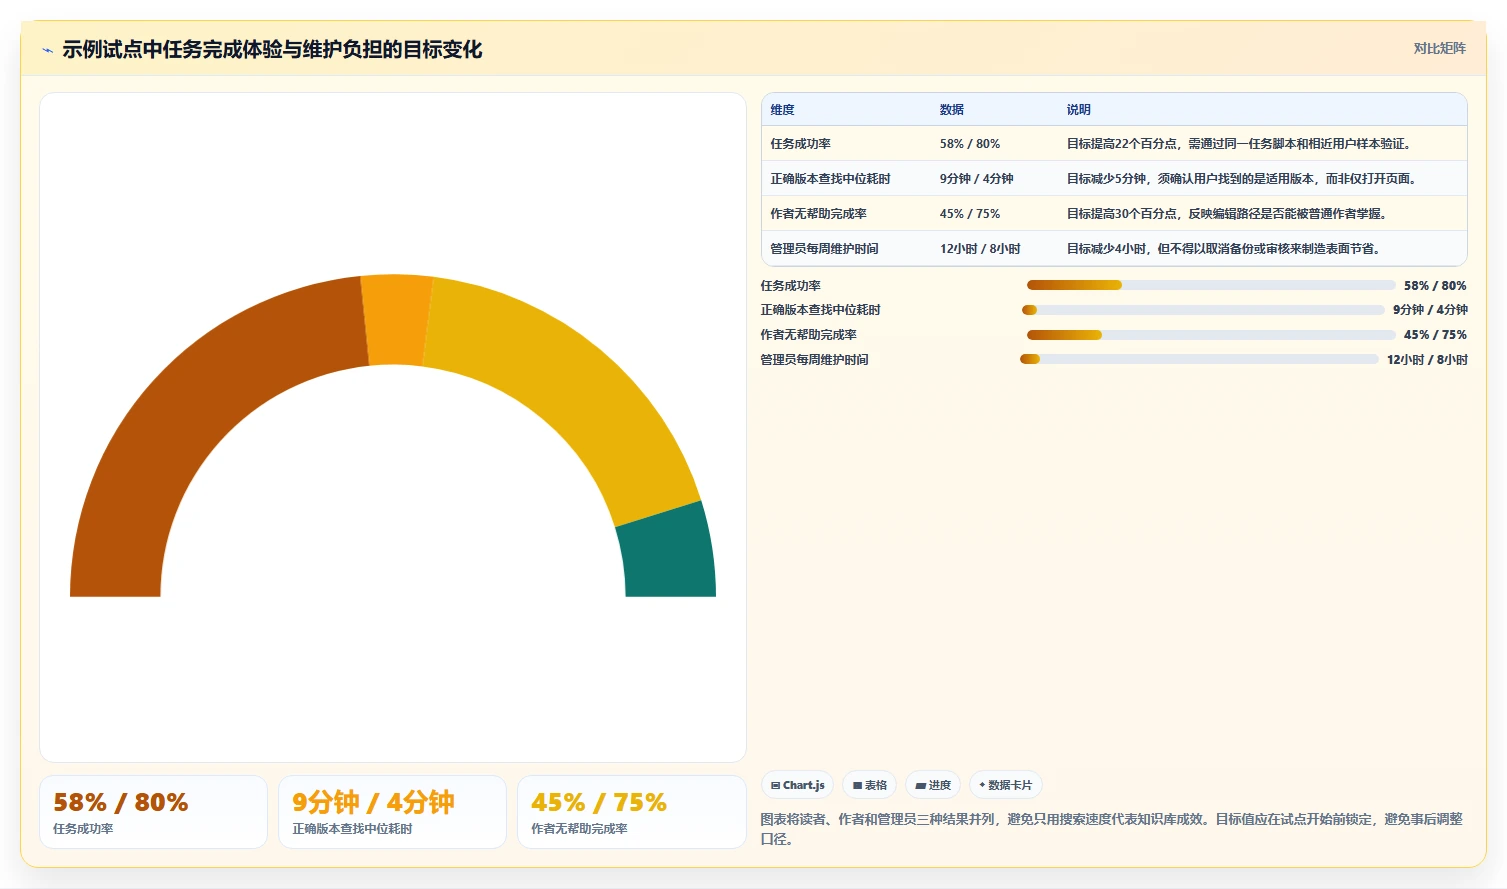Open the 9分钟 / 4分钟 data card

point(392,812)
